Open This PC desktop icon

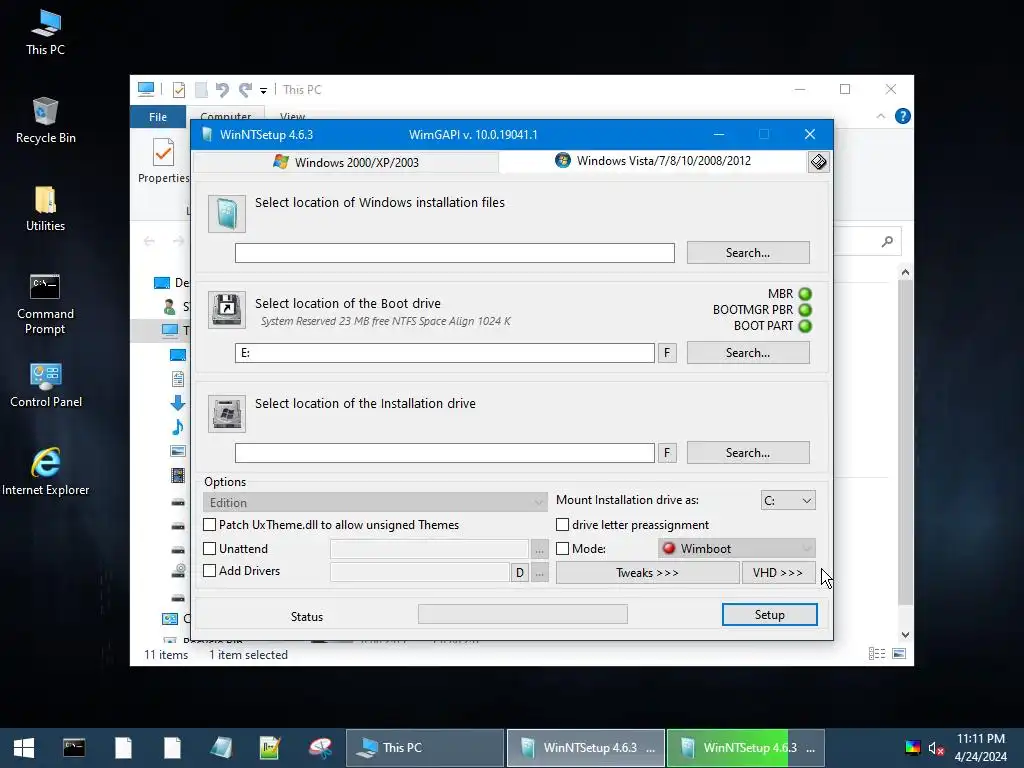(x=45, y=33)
